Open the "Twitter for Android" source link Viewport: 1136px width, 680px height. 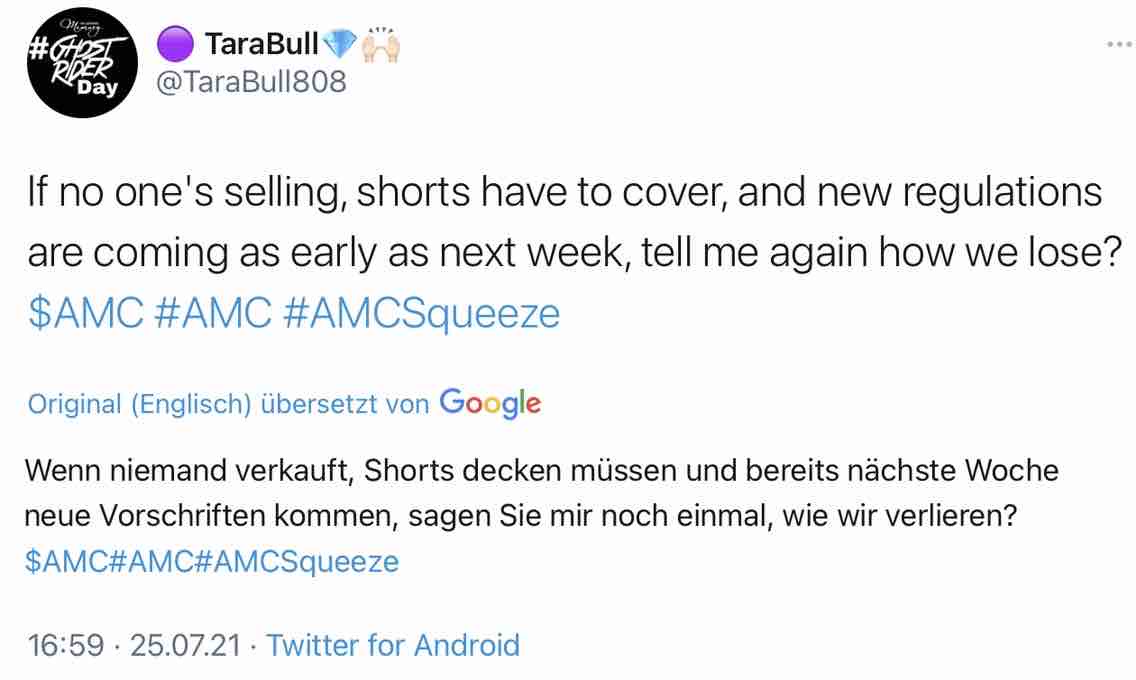click(x=393, y=645)
